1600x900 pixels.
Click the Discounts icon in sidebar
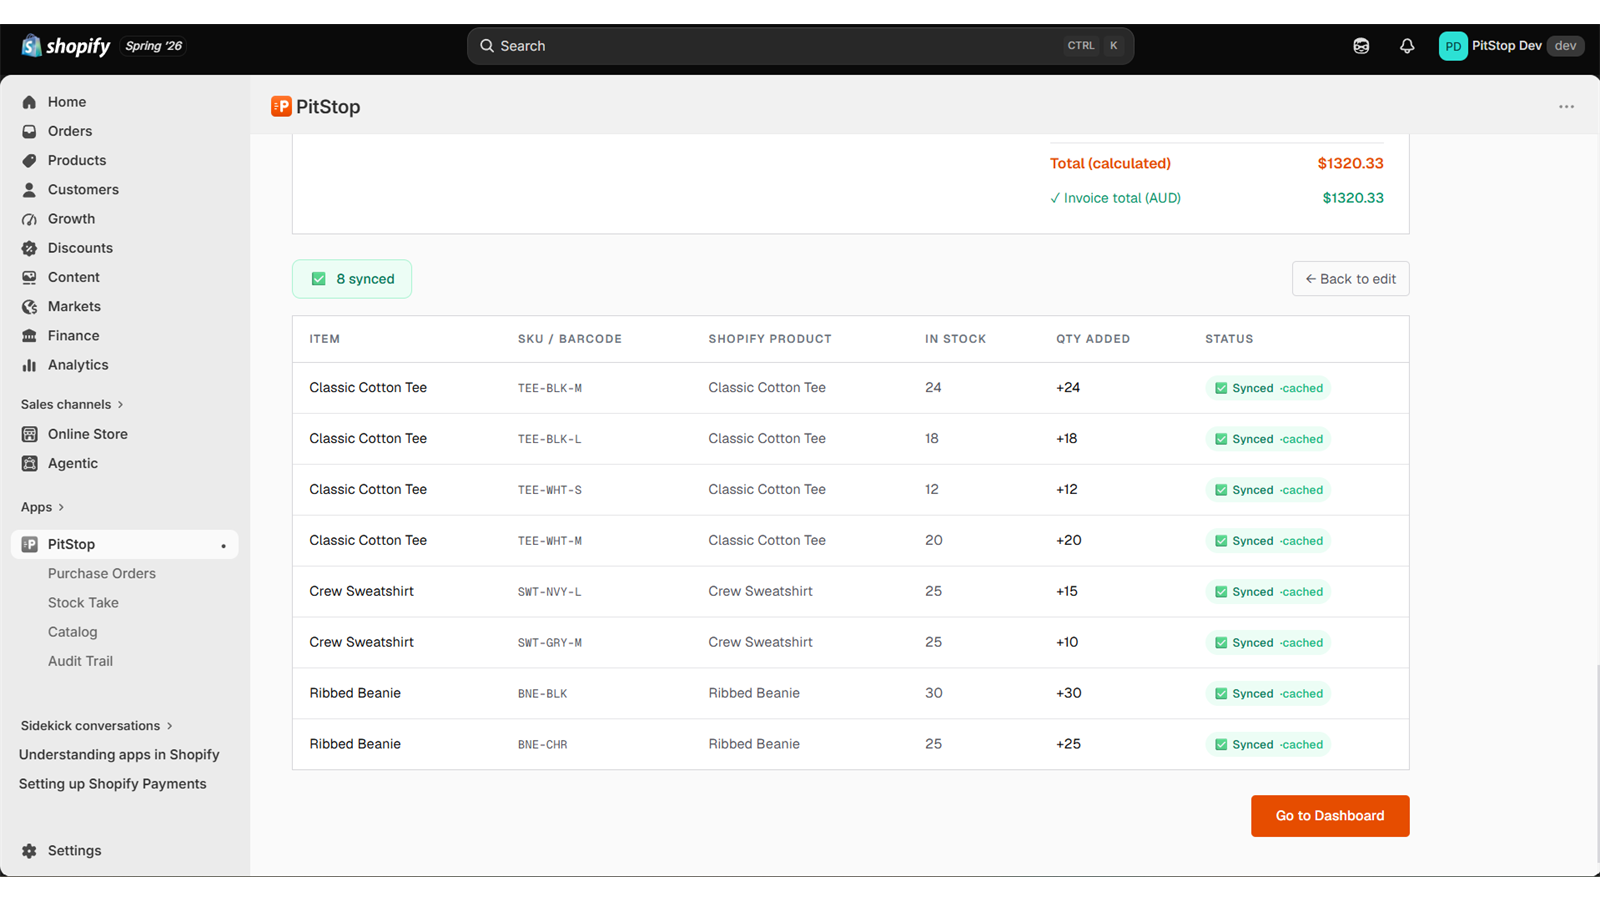pos(29,248)
